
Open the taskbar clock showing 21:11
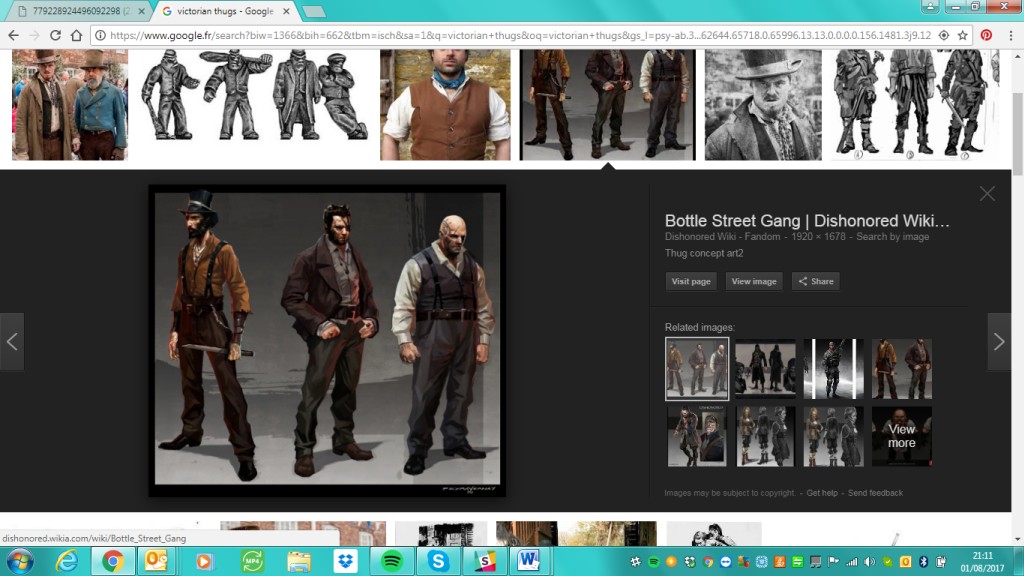click(x=982, y=562)
